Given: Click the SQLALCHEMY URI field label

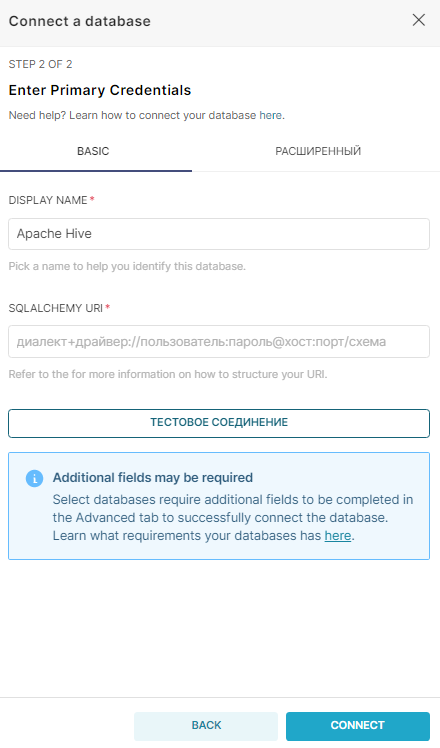Looking at the screenshot, I should (55, 308).
